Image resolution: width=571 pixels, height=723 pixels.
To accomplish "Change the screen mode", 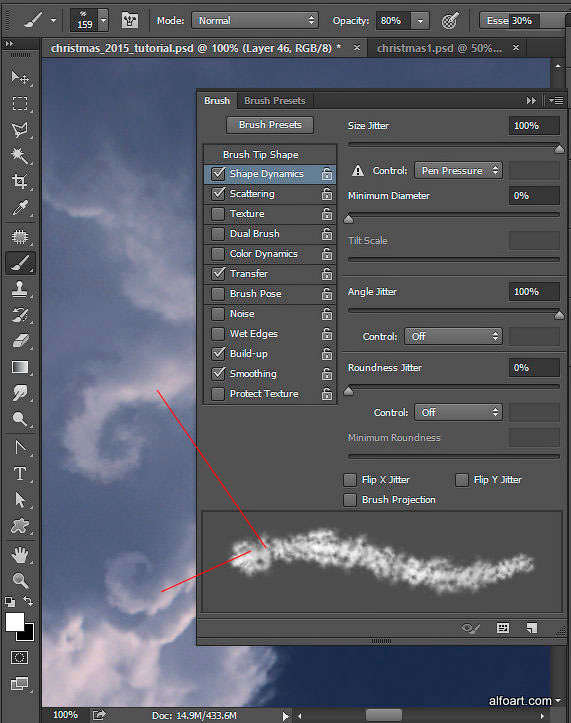I will click(19, 684).
